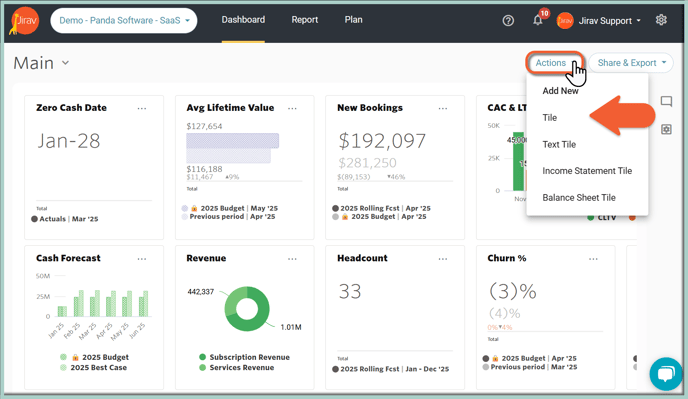Screen dimensions: 688x399
Task: Toggle 2025 Budget legend in Cash Forecast
Action: [94, 357]
